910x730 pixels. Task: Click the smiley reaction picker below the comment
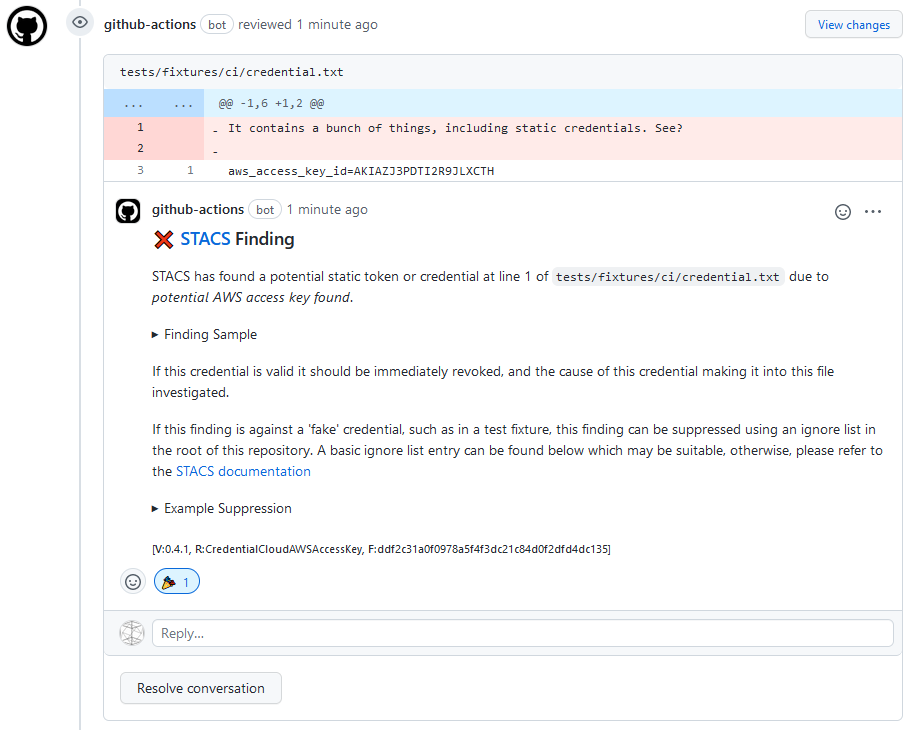pyautogui.click(x=133, y=581)
